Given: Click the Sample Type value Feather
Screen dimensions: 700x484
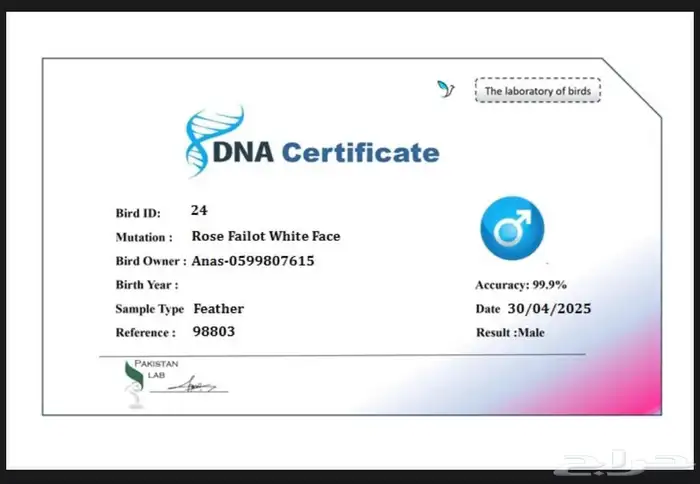Looking at the screenshot, I should (x=218, y=309).
